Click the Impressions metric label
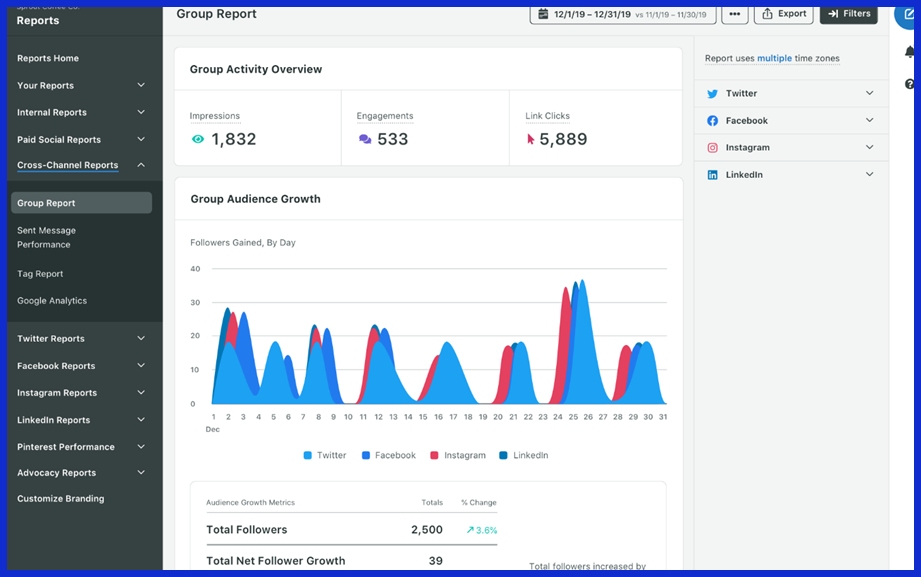Image resolution: width=921 pixels, height=577 pixels. click(x=215, y=116)
